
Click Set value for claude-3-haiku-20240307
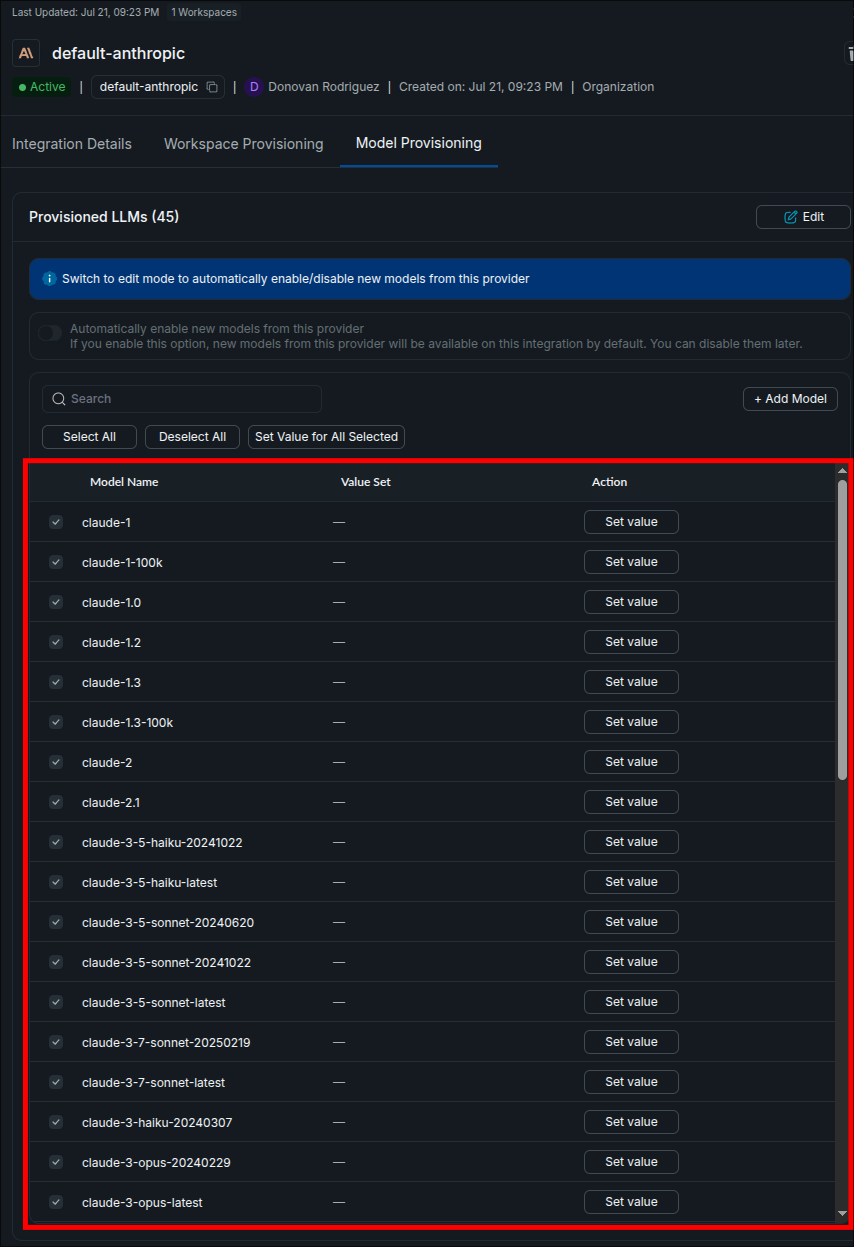click(631, 1122)
